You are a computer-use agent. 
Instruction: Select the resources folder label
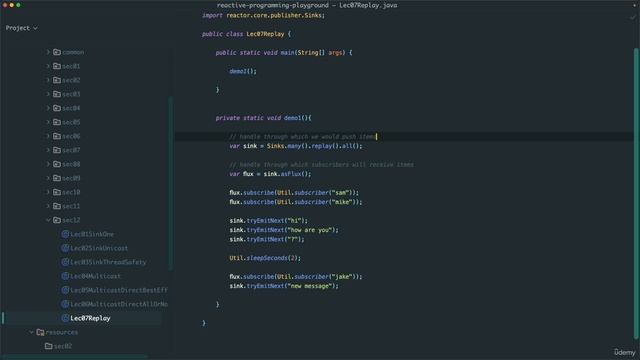point(62,332)
